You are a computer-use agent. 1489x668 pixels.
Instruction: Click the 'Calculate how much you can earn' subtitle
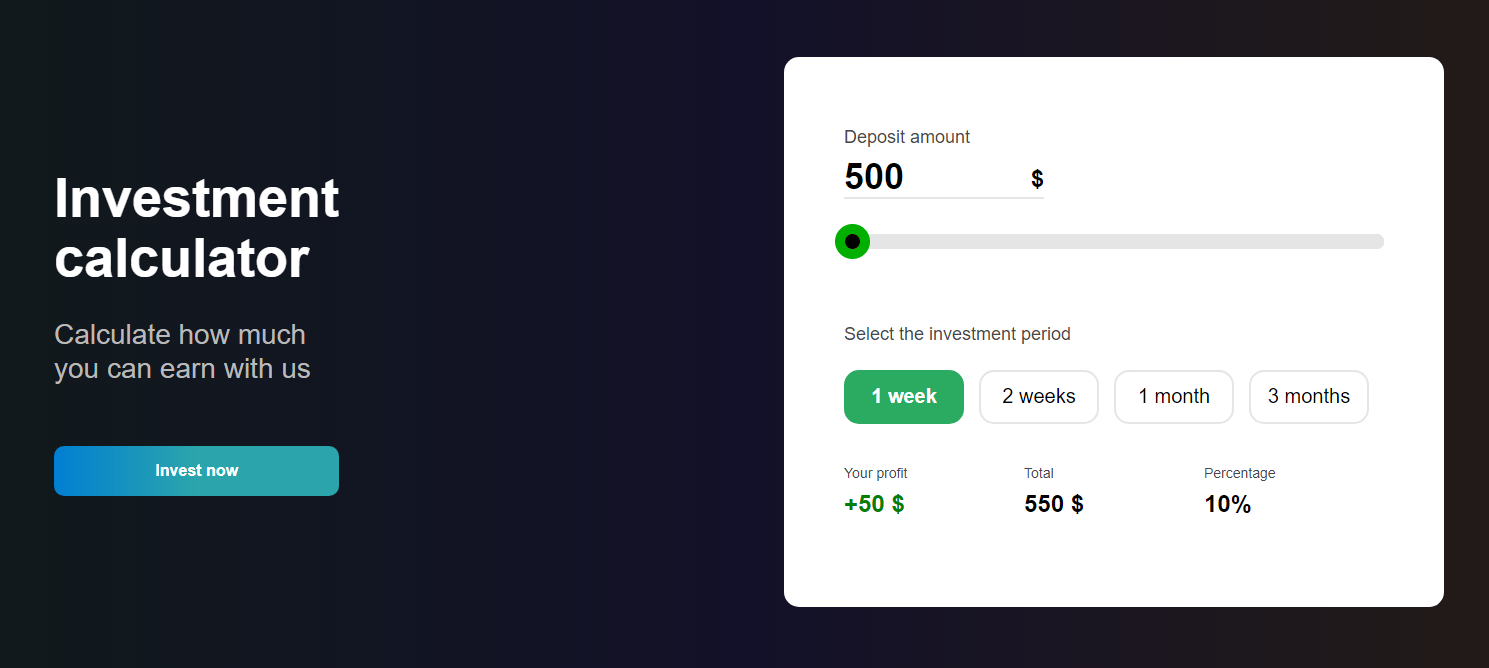coord(182,351)
